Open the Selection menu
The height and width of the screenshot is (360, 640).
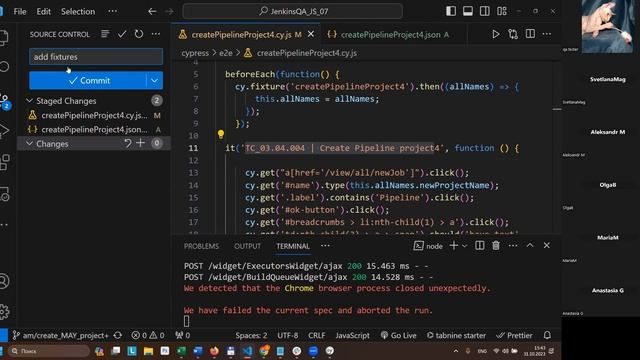78,11
